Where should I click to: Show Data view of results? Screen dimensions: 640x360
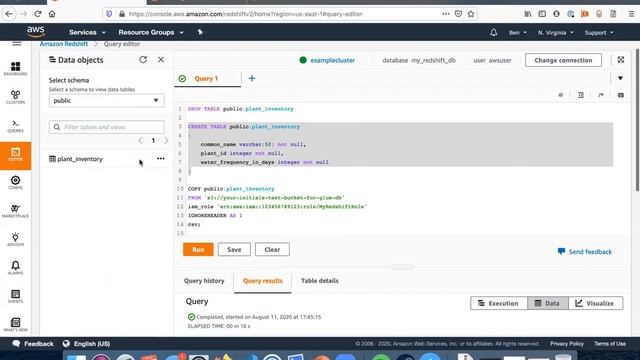click(x=547, y=303)
